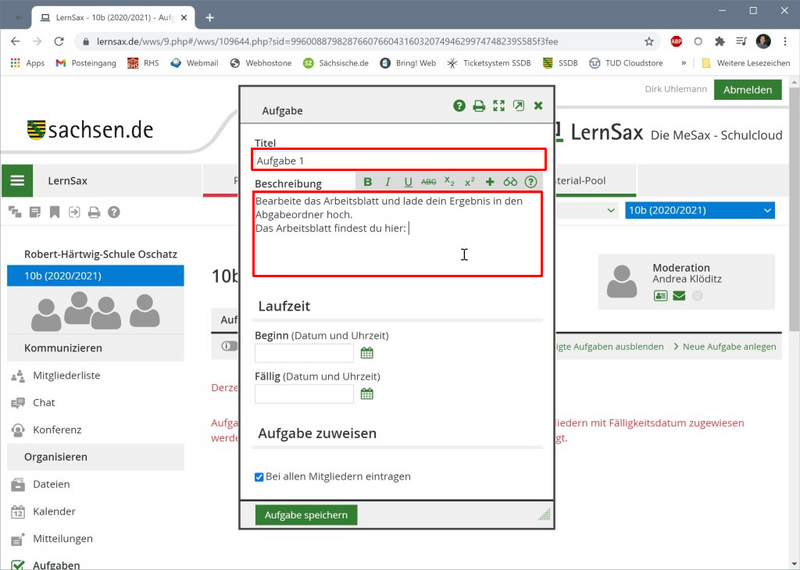Open the preview with the glasses icon
Image resolution: width=800 pixels, height=570 pixels.
pos(510,182)
